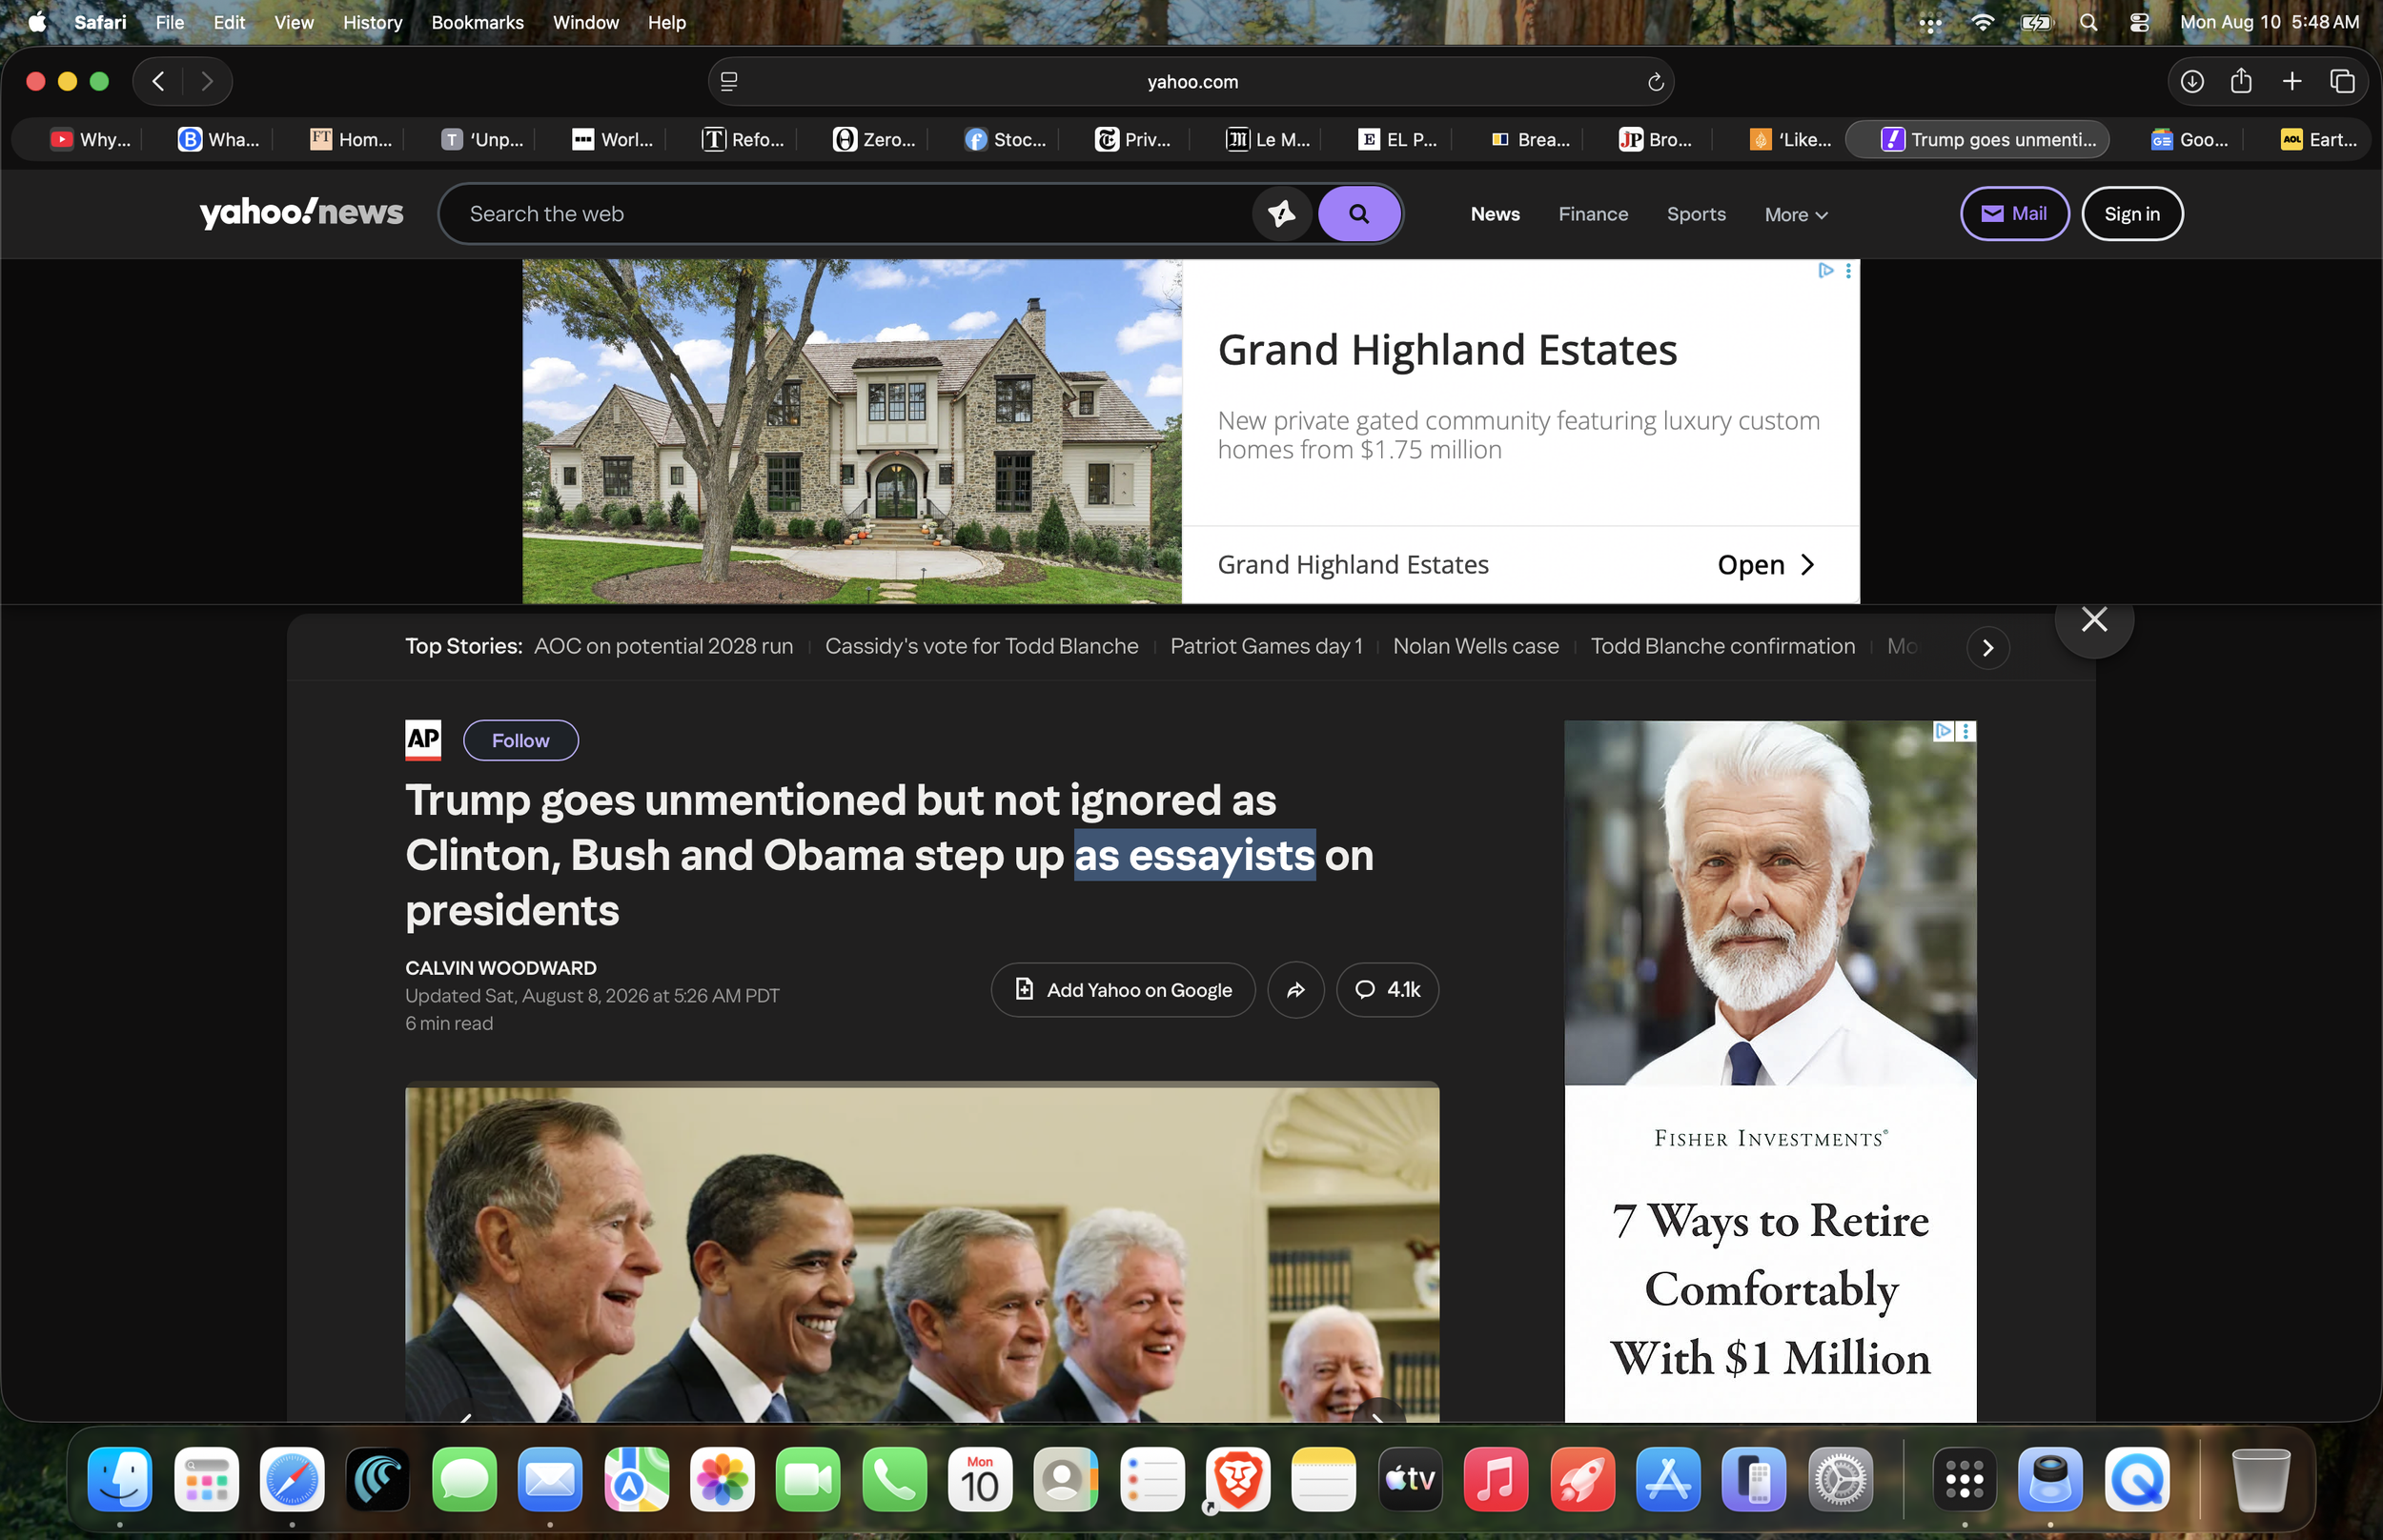The image size is (2383, 1540).
Task: Follow the AP publisher
Action: (x=520, y=740)
